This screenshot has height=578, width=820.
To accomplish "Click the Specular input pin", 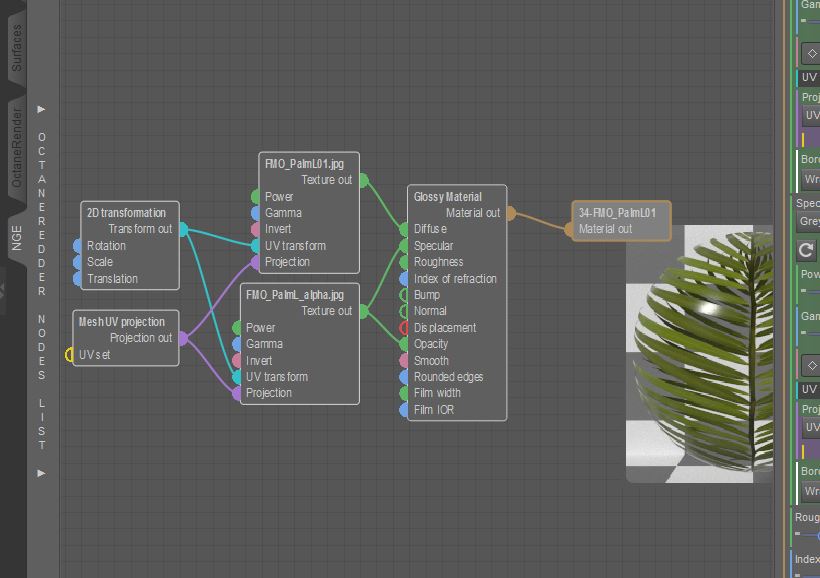I will (404, 245).
